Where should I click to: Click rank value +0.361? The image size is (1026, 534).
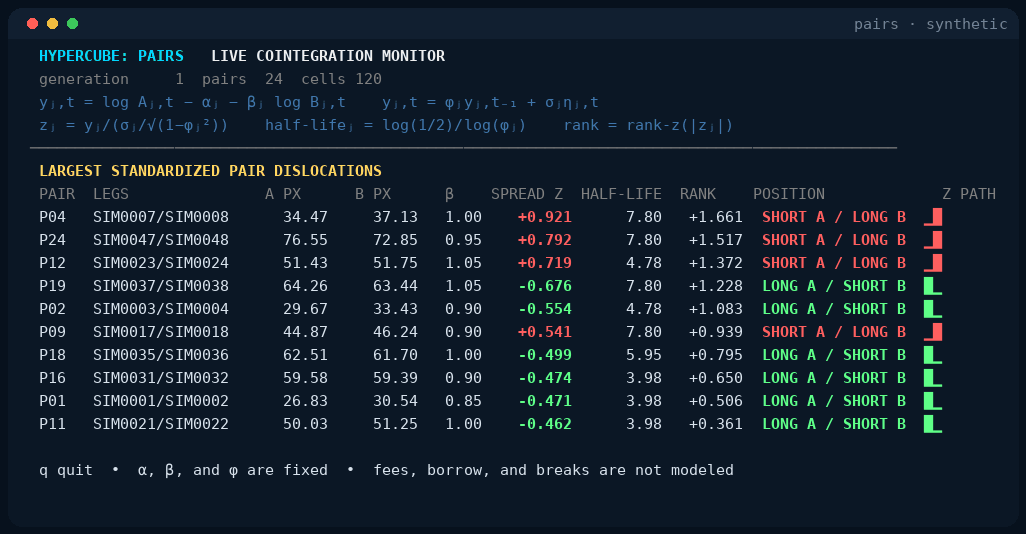tap(716, 424)
